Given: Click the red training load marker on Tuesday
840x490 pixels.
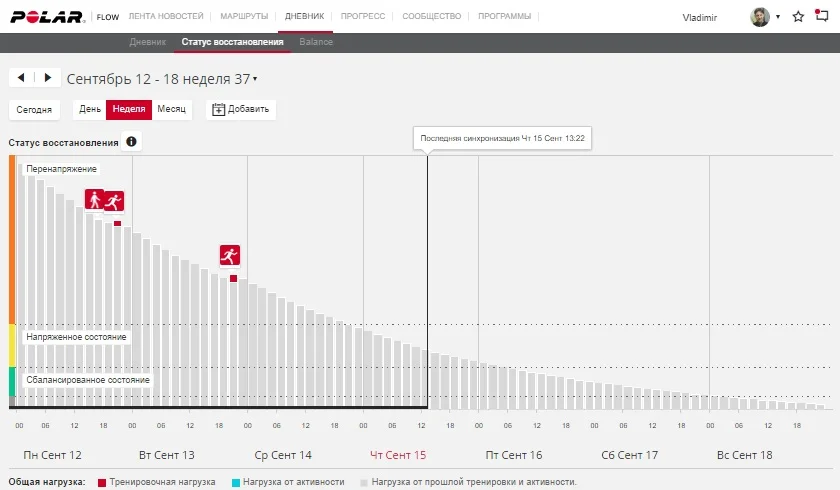Looking at the screenshot, I should 234,278.
